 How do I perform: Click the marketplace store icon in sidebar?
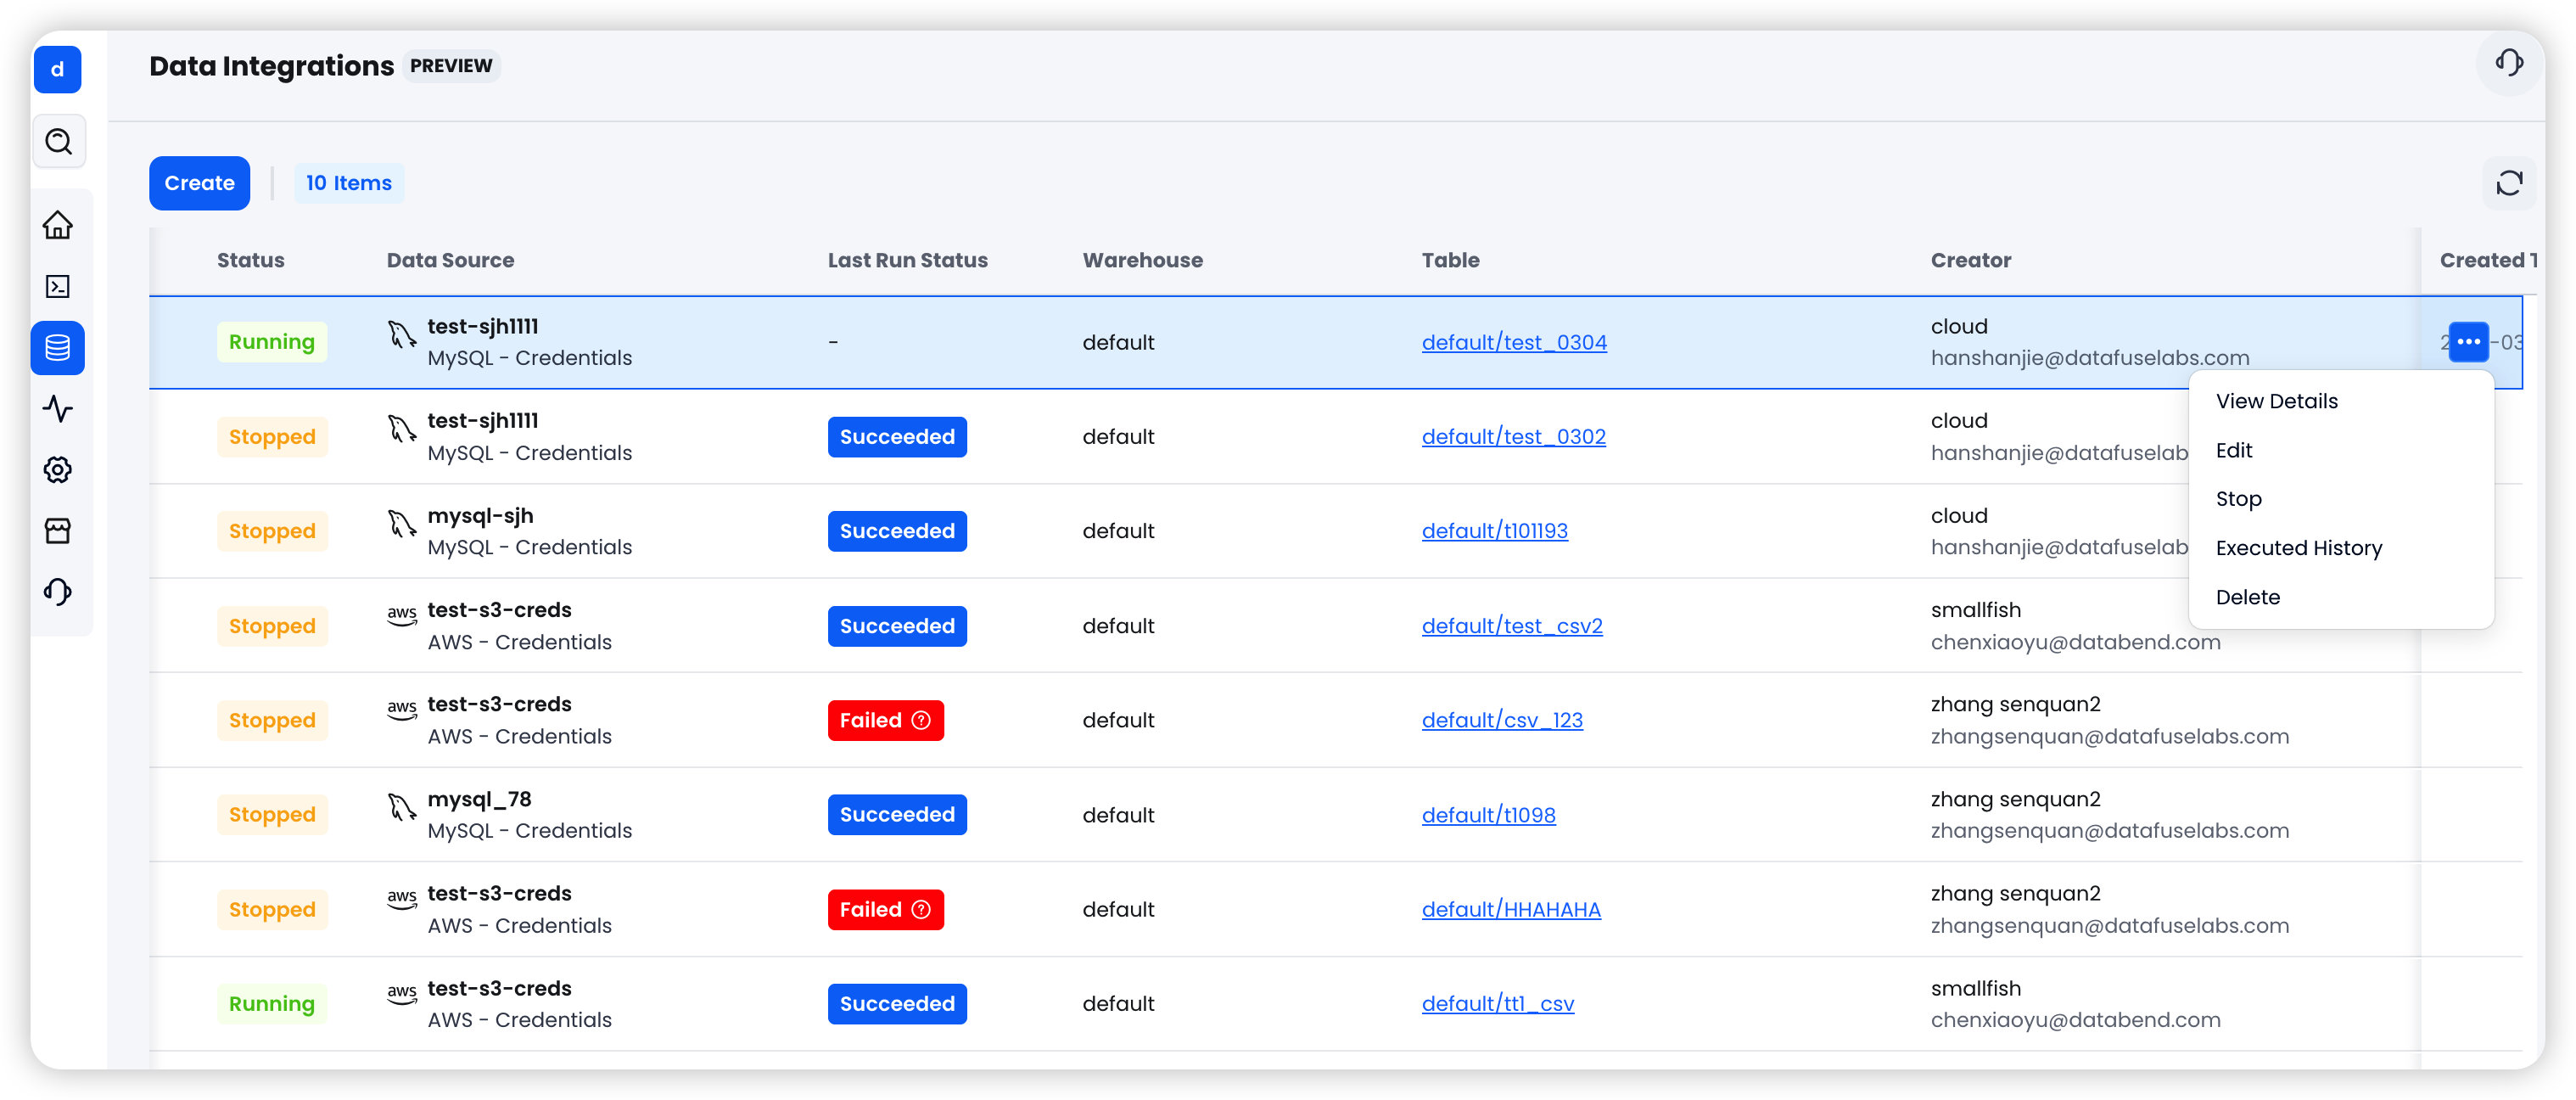click(x=58, y=531)
